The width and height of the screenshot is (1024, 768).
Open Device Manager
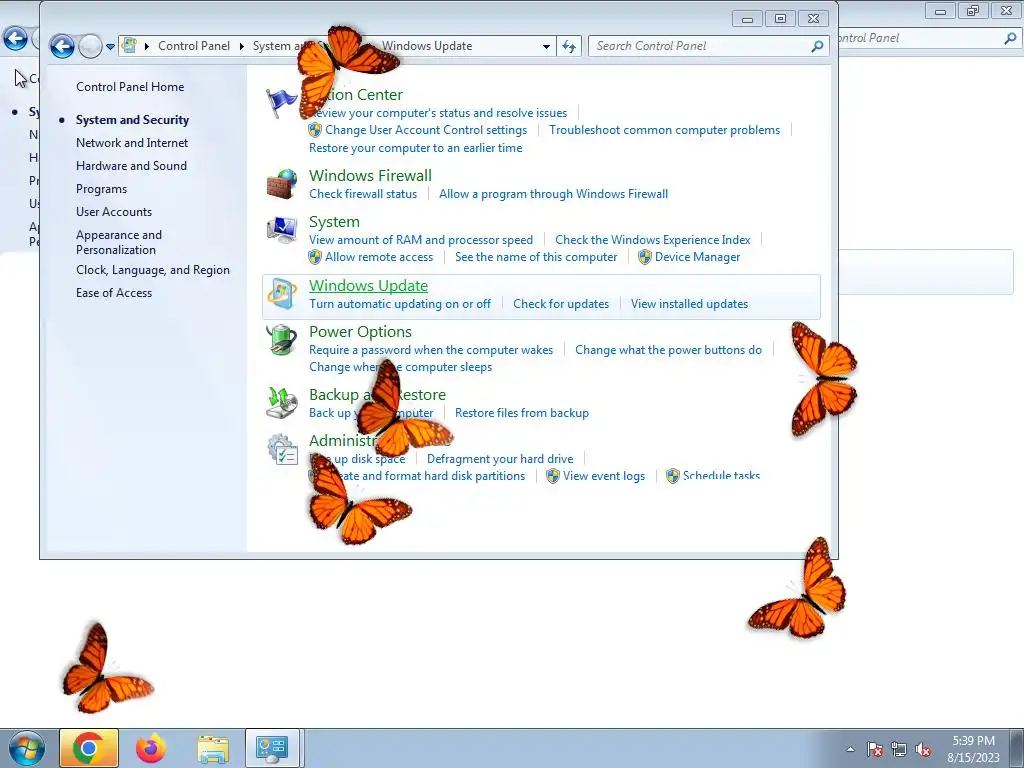point(697,257)
